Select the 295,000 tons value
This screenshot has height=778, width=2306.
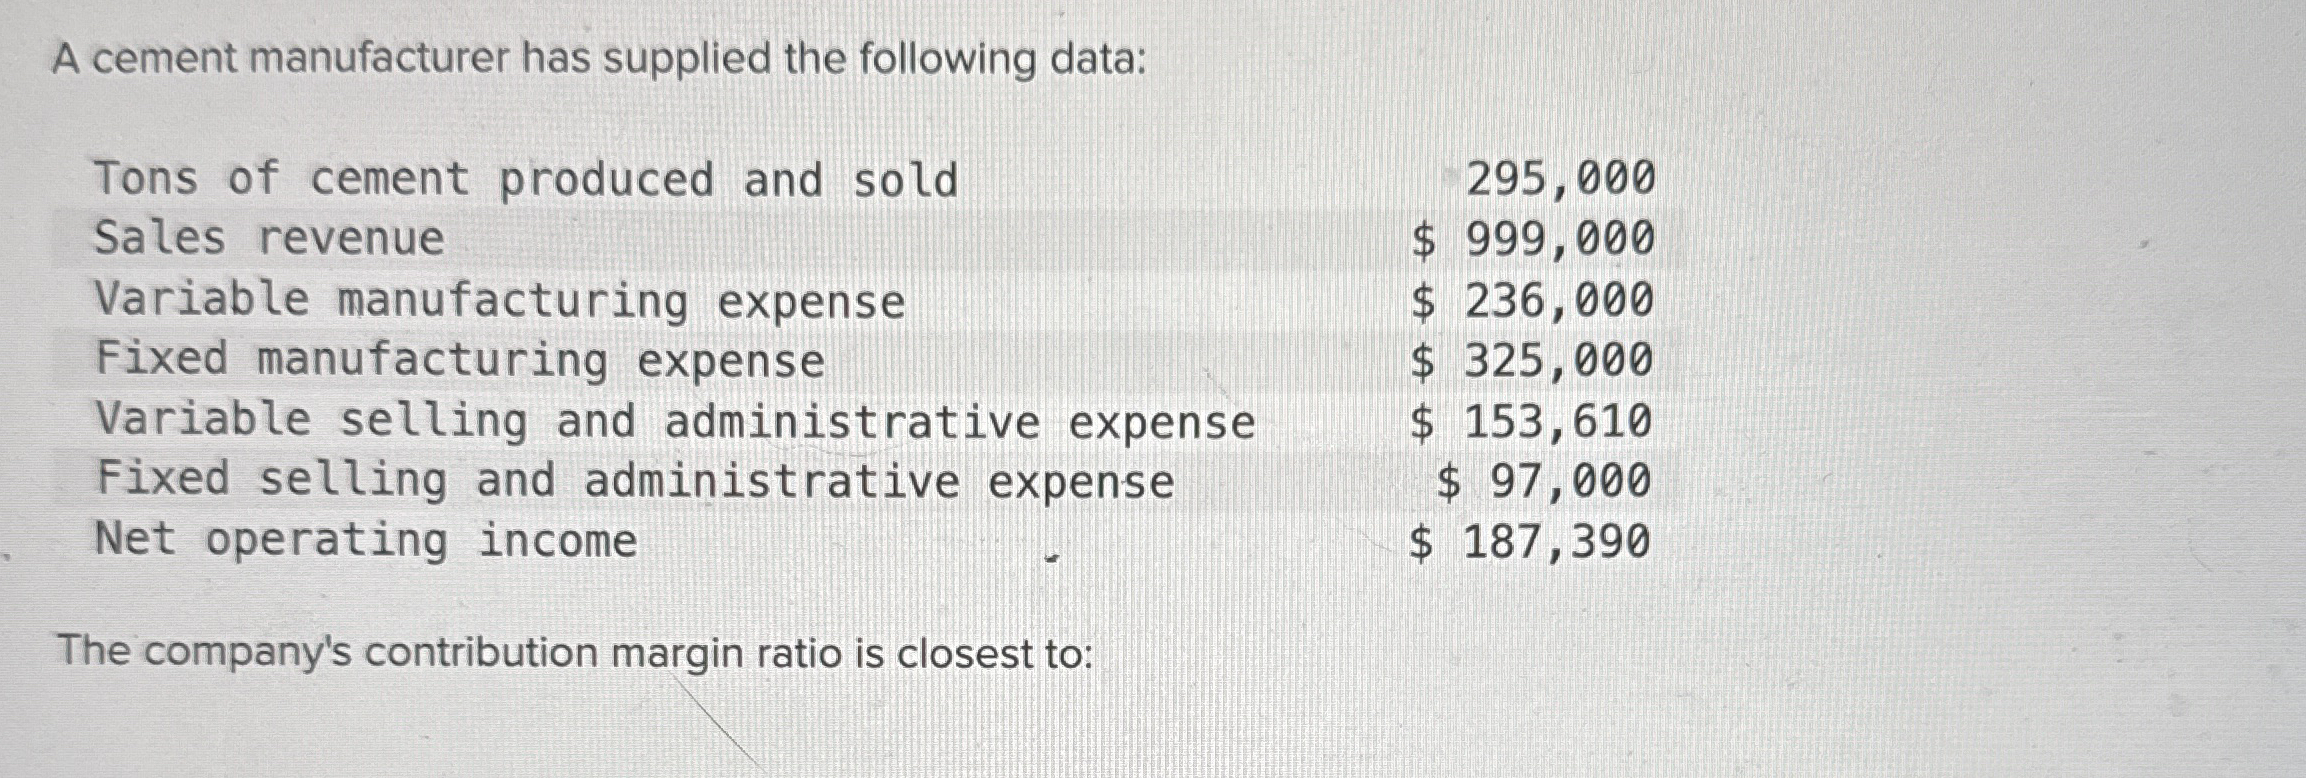1559,179
